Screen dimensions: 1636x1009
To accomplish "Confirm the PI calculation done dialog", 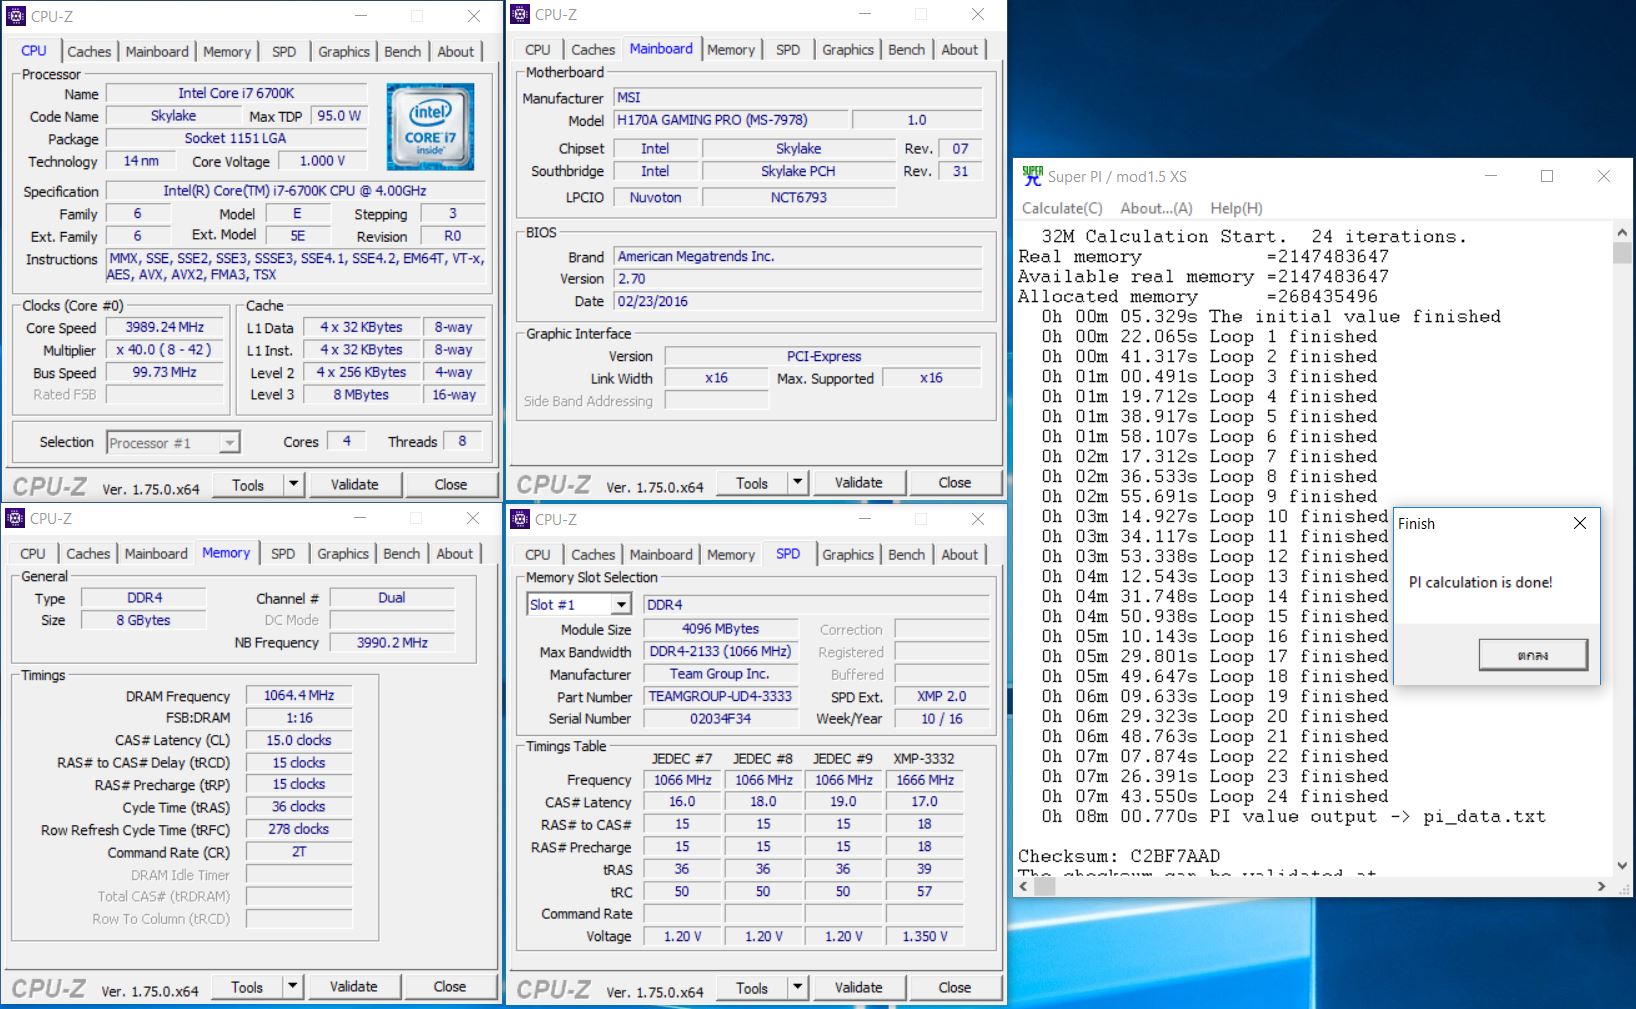I will coord(1532,655).
